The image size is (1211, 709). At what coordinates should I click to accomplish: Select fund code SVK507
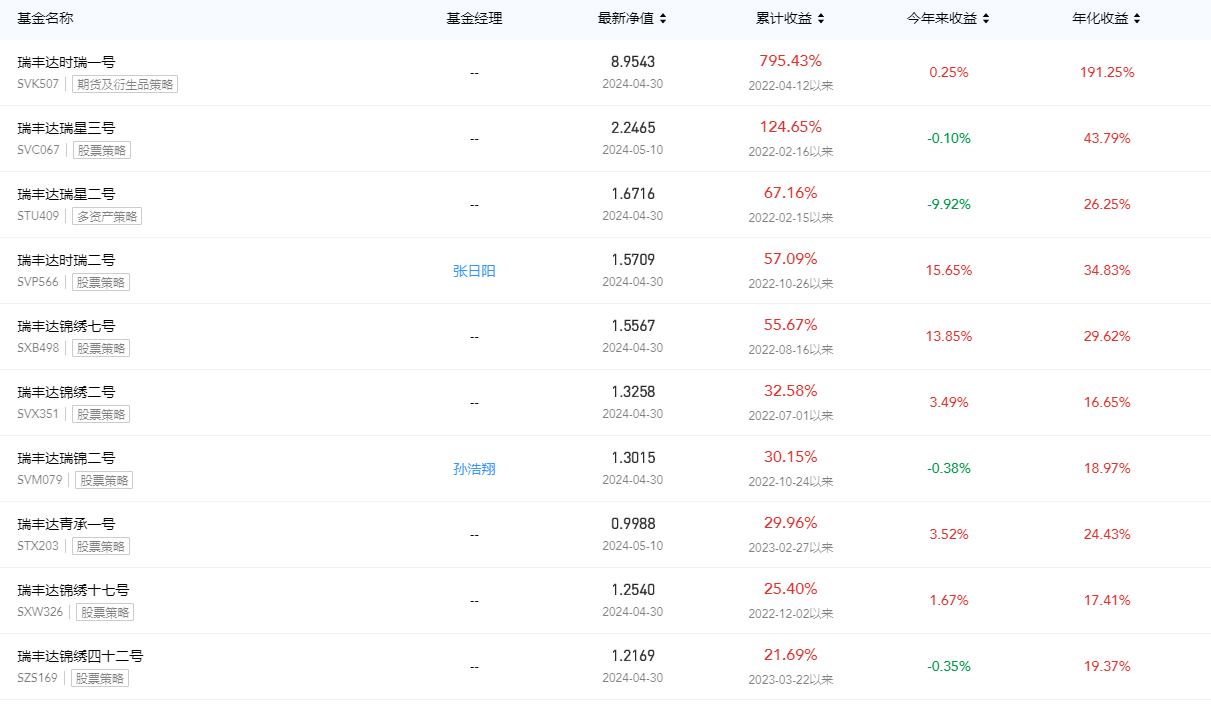(38, 84)
